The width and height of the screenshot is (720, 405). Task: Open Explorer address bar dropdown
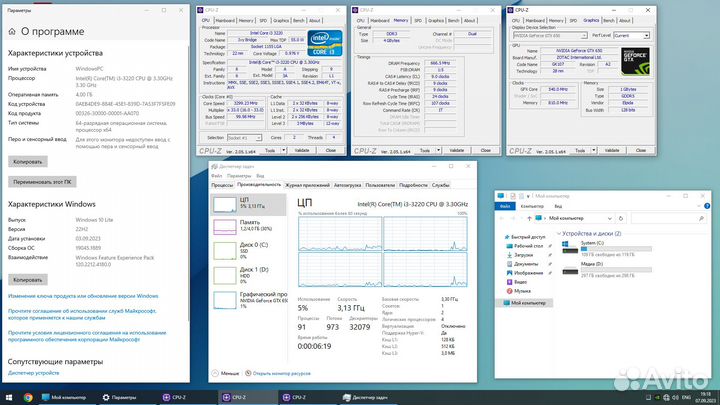coord(609,218)
